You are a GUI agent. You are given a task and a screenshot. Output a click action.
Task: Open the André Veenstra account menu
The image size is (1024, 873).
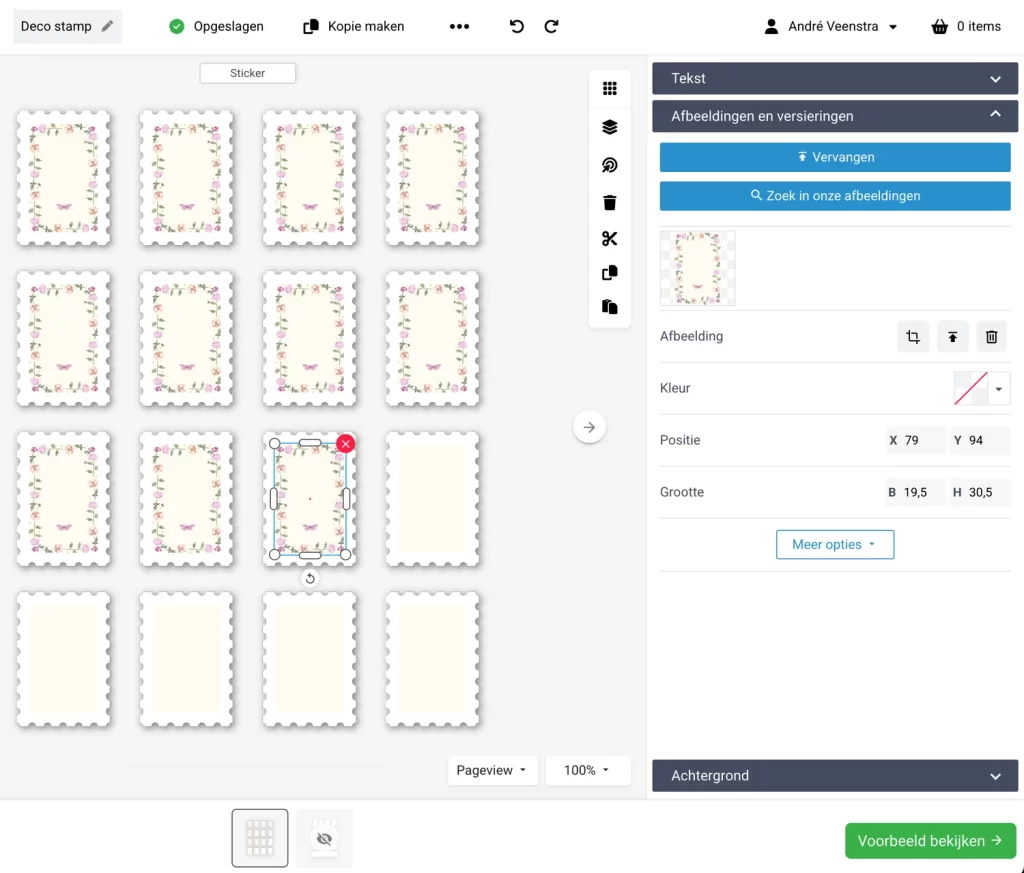click(x=831, y=27)
